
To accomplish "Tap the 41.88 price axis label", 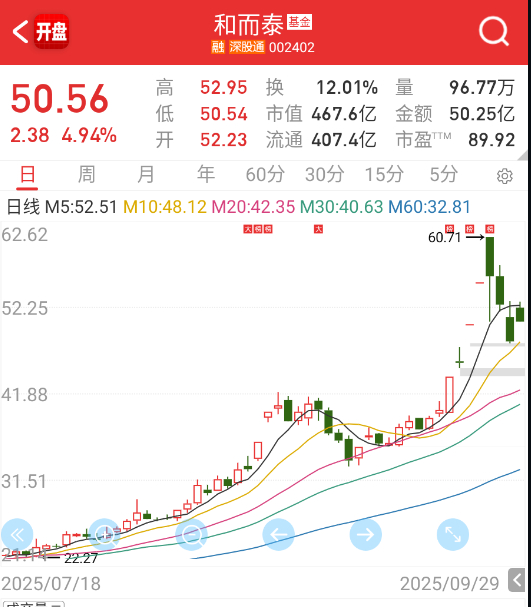I will pos(25,395).
